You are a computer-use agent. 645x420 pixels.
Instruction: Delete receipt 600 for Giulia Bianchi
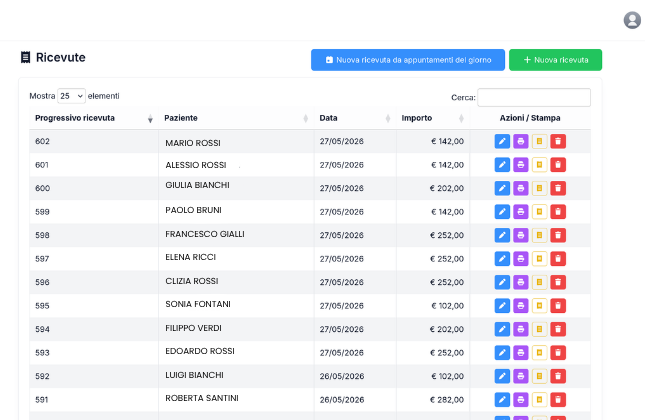click(558, 188)
